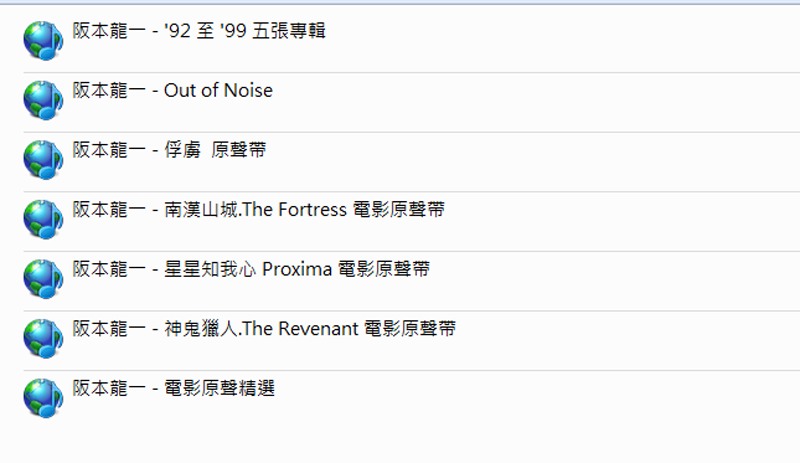Open the 阪本龍一 - 俘虜 原聲帶 link
Screen dimensions: 800x463
169,150
